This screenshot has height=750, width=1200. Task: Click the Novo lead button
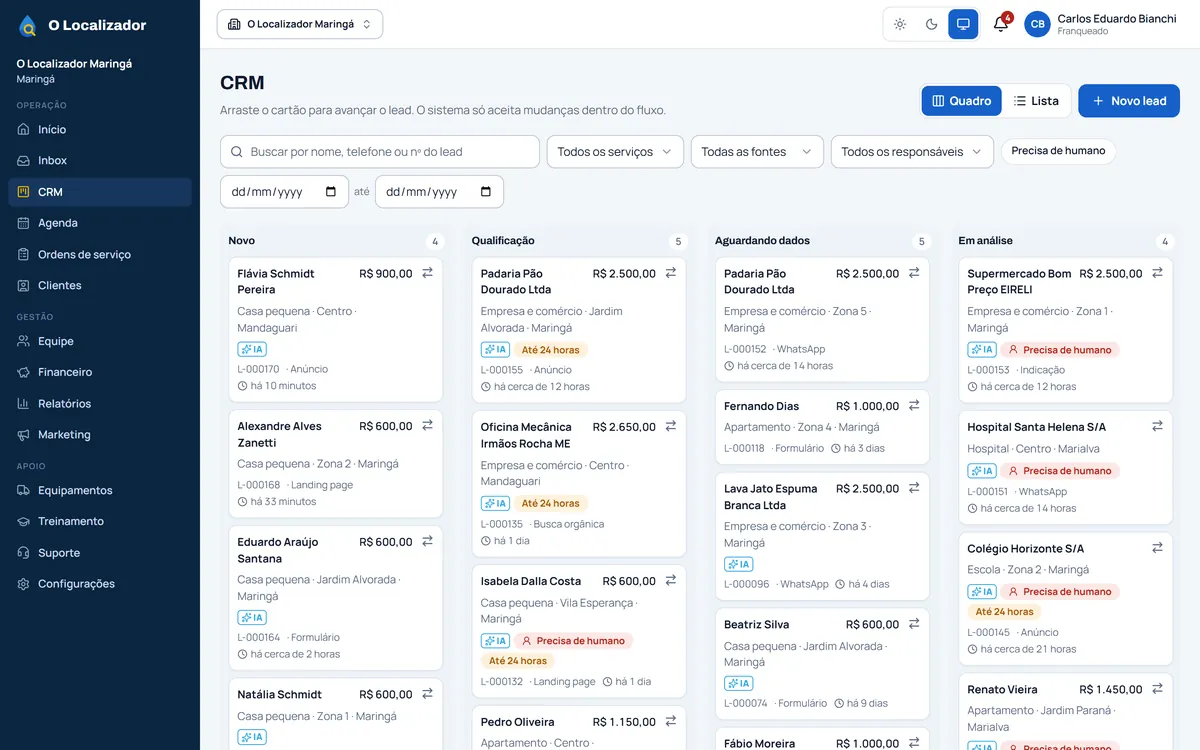(1129, 101)
